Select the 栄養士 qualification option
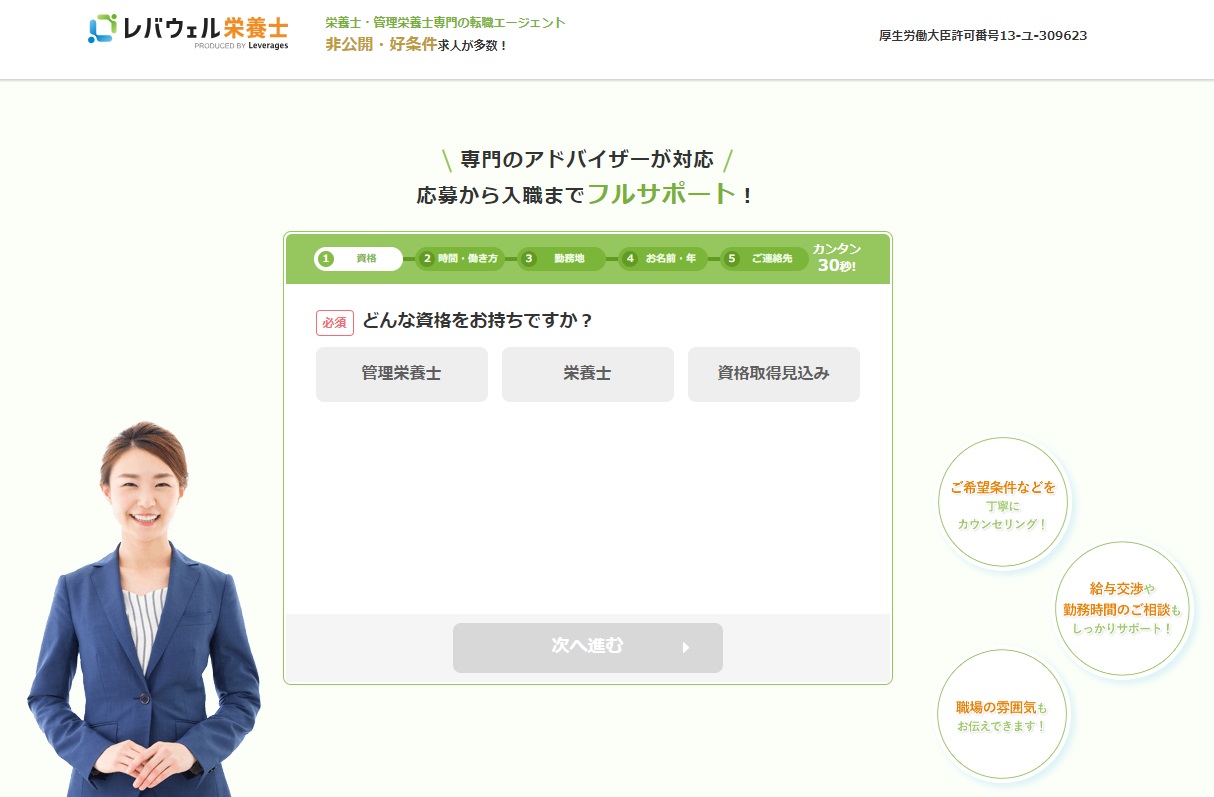 (x=587, y=374)
